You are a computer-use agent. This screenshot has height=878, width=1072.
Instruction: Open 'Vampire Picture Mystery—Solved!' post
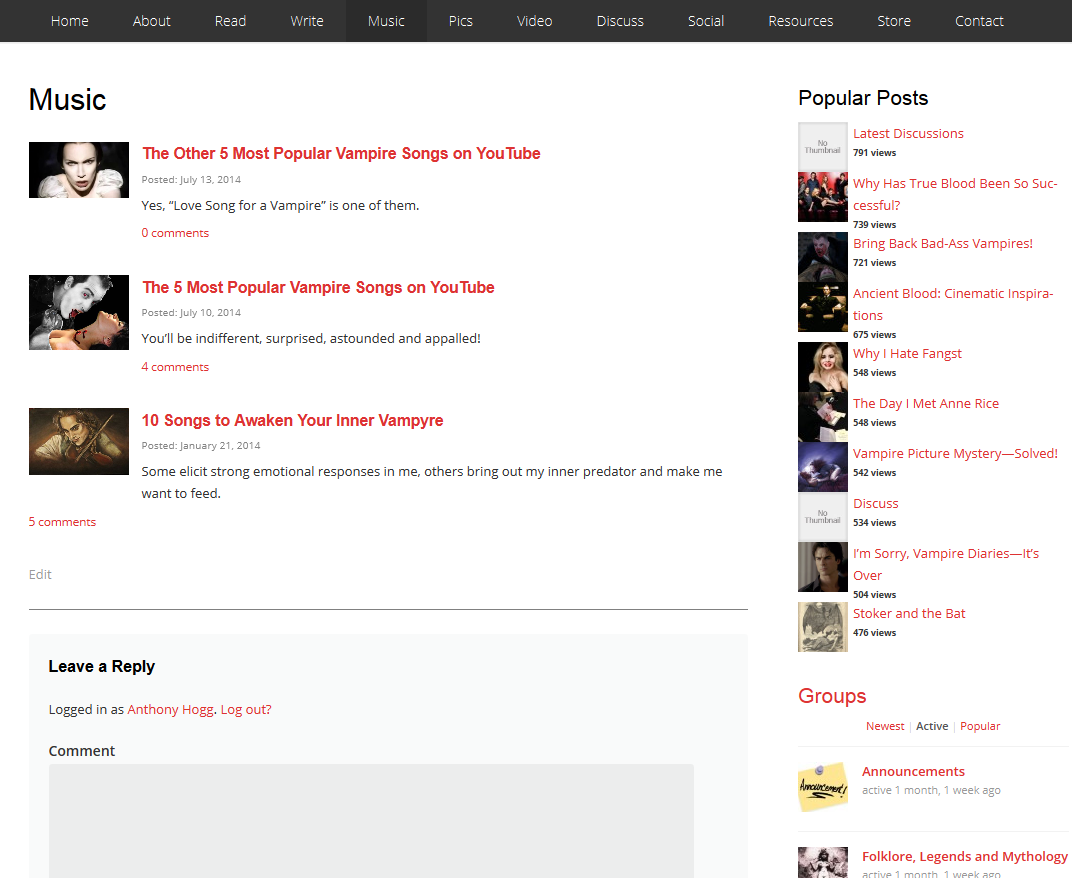coord(955,453)
